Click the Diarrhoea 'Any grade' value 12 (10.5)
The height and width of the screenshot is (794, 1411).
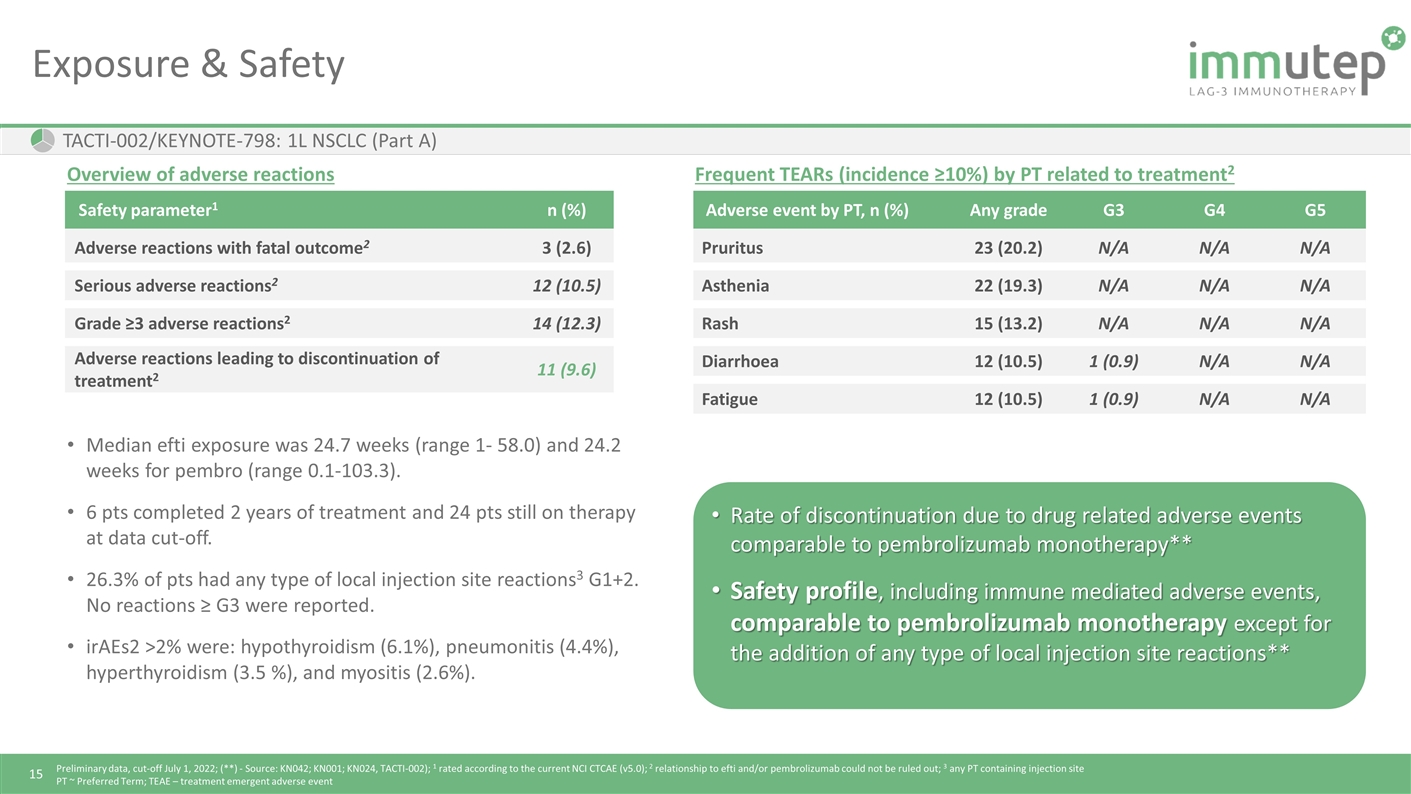click(1008, 361)
